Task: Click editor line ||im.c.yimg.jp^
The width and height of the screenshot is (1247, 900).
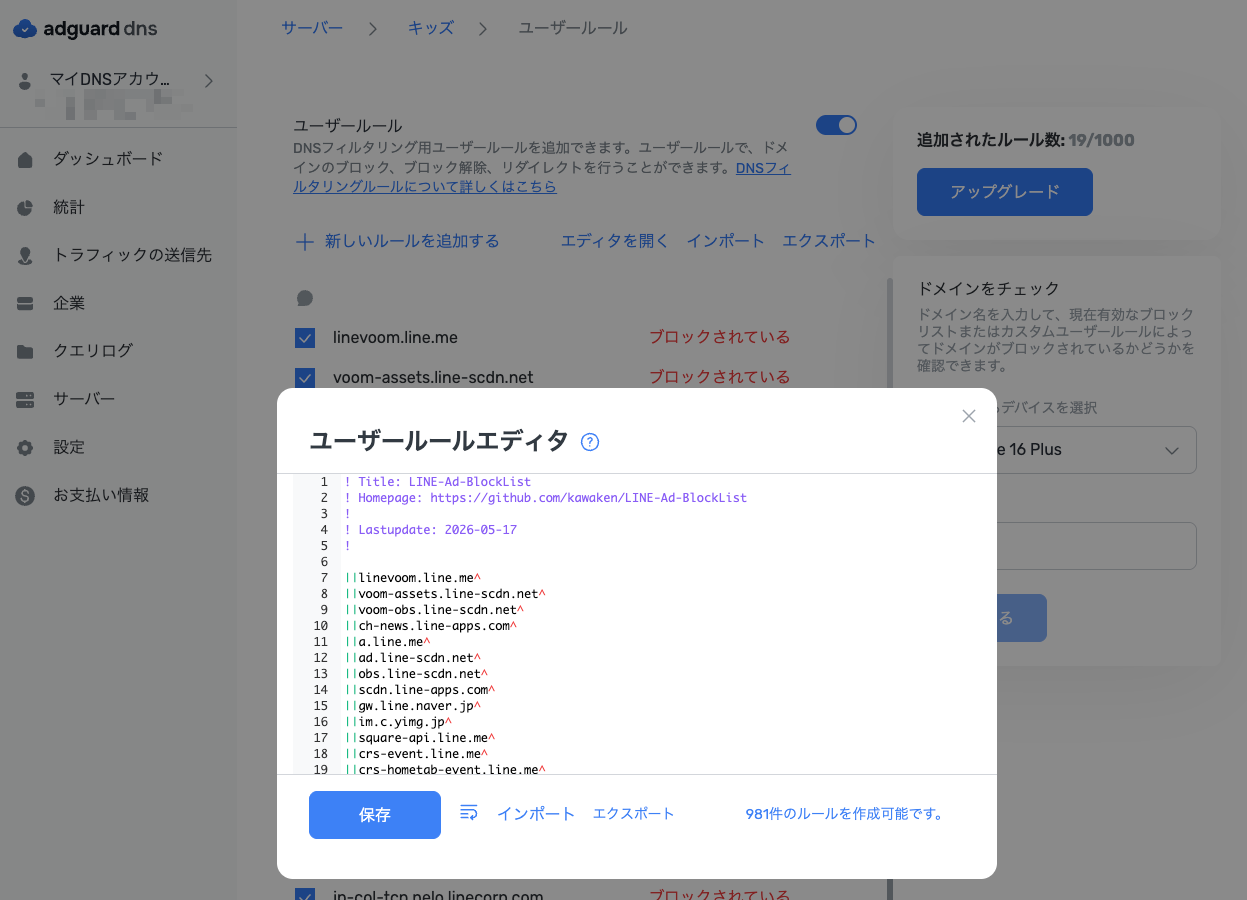Action: [399, 722]
